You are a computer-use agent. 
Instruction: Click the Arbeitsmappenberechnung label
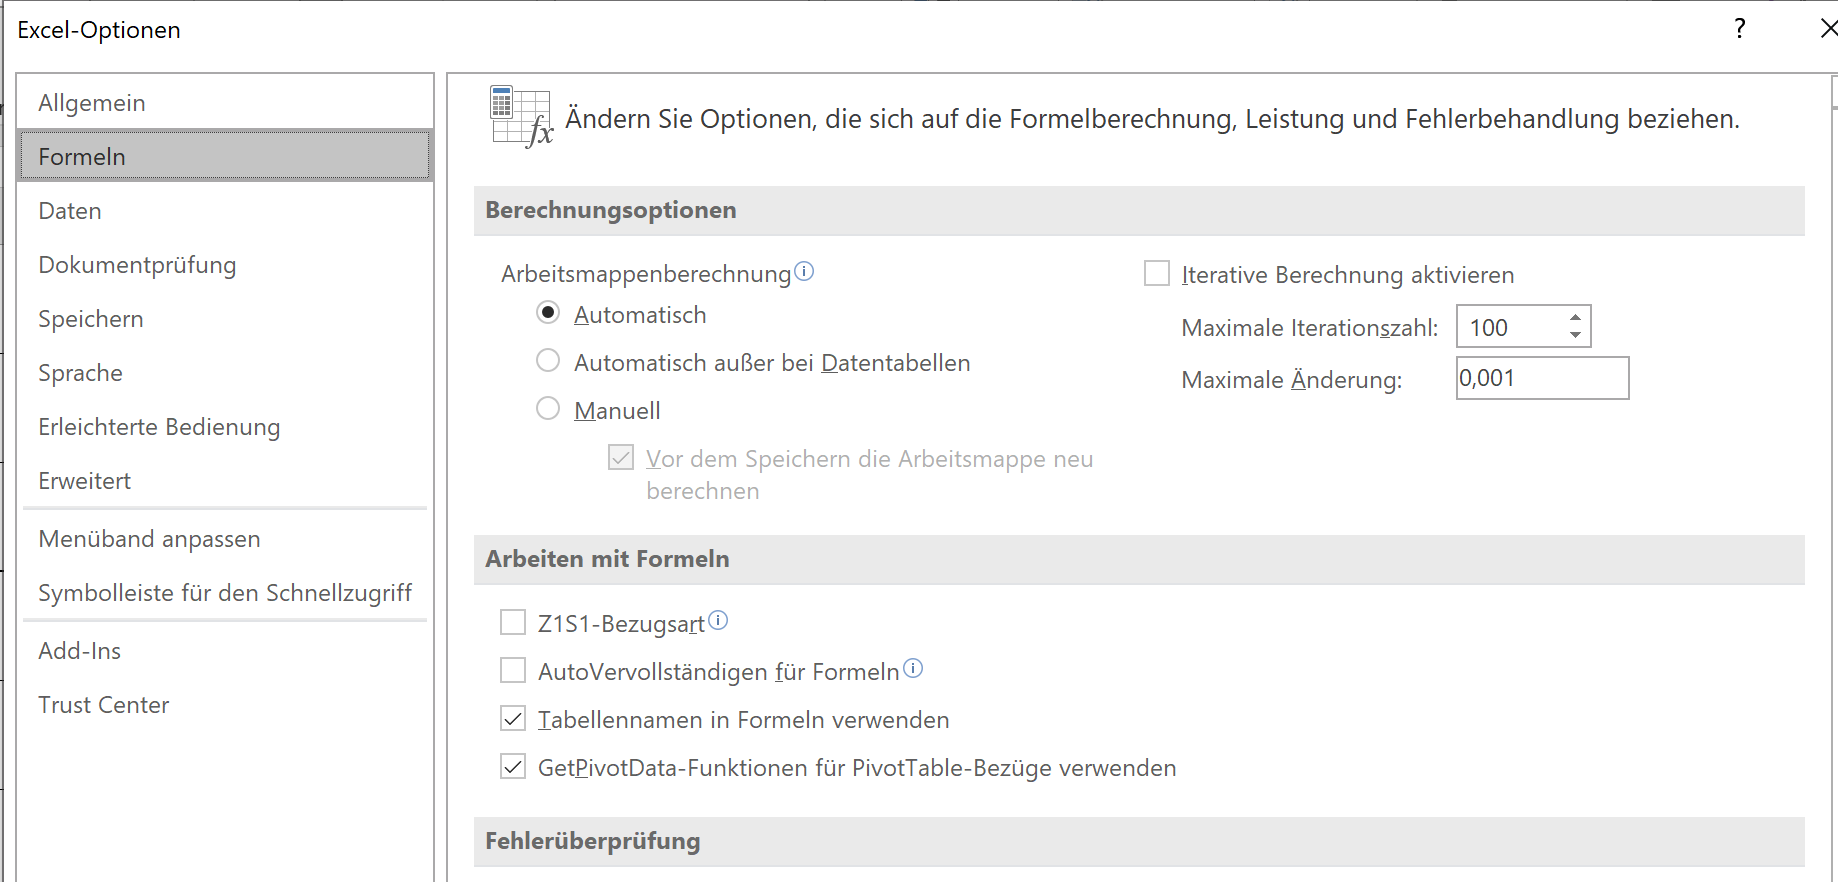point(646,274)
